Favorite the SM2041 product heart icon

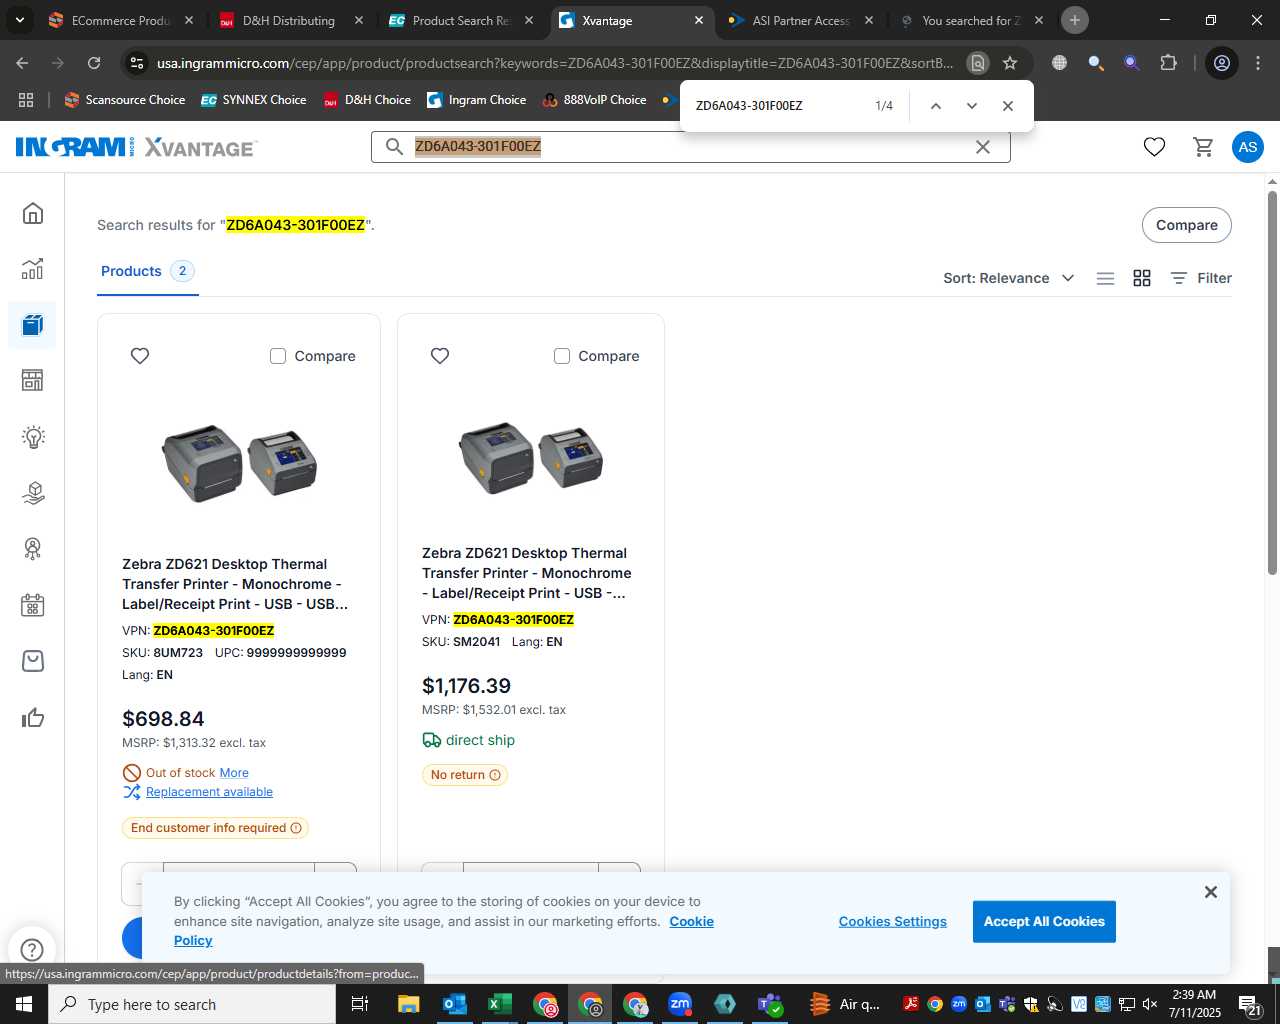440,356
